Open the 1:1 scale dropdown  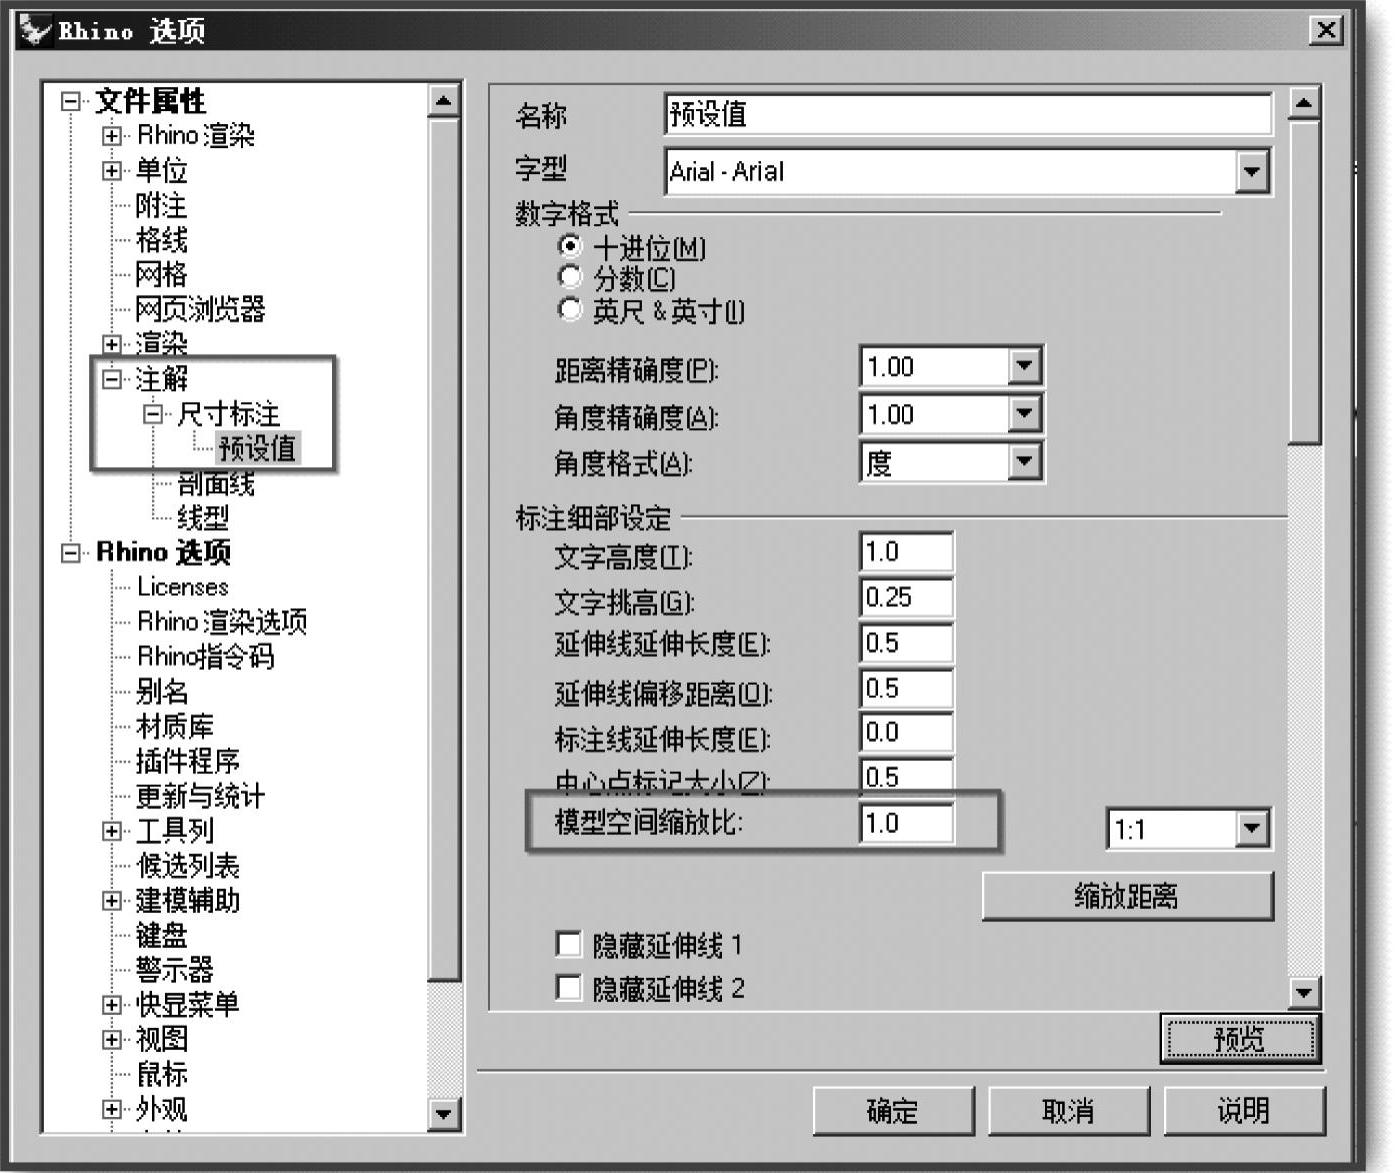tap(1252, 828)
